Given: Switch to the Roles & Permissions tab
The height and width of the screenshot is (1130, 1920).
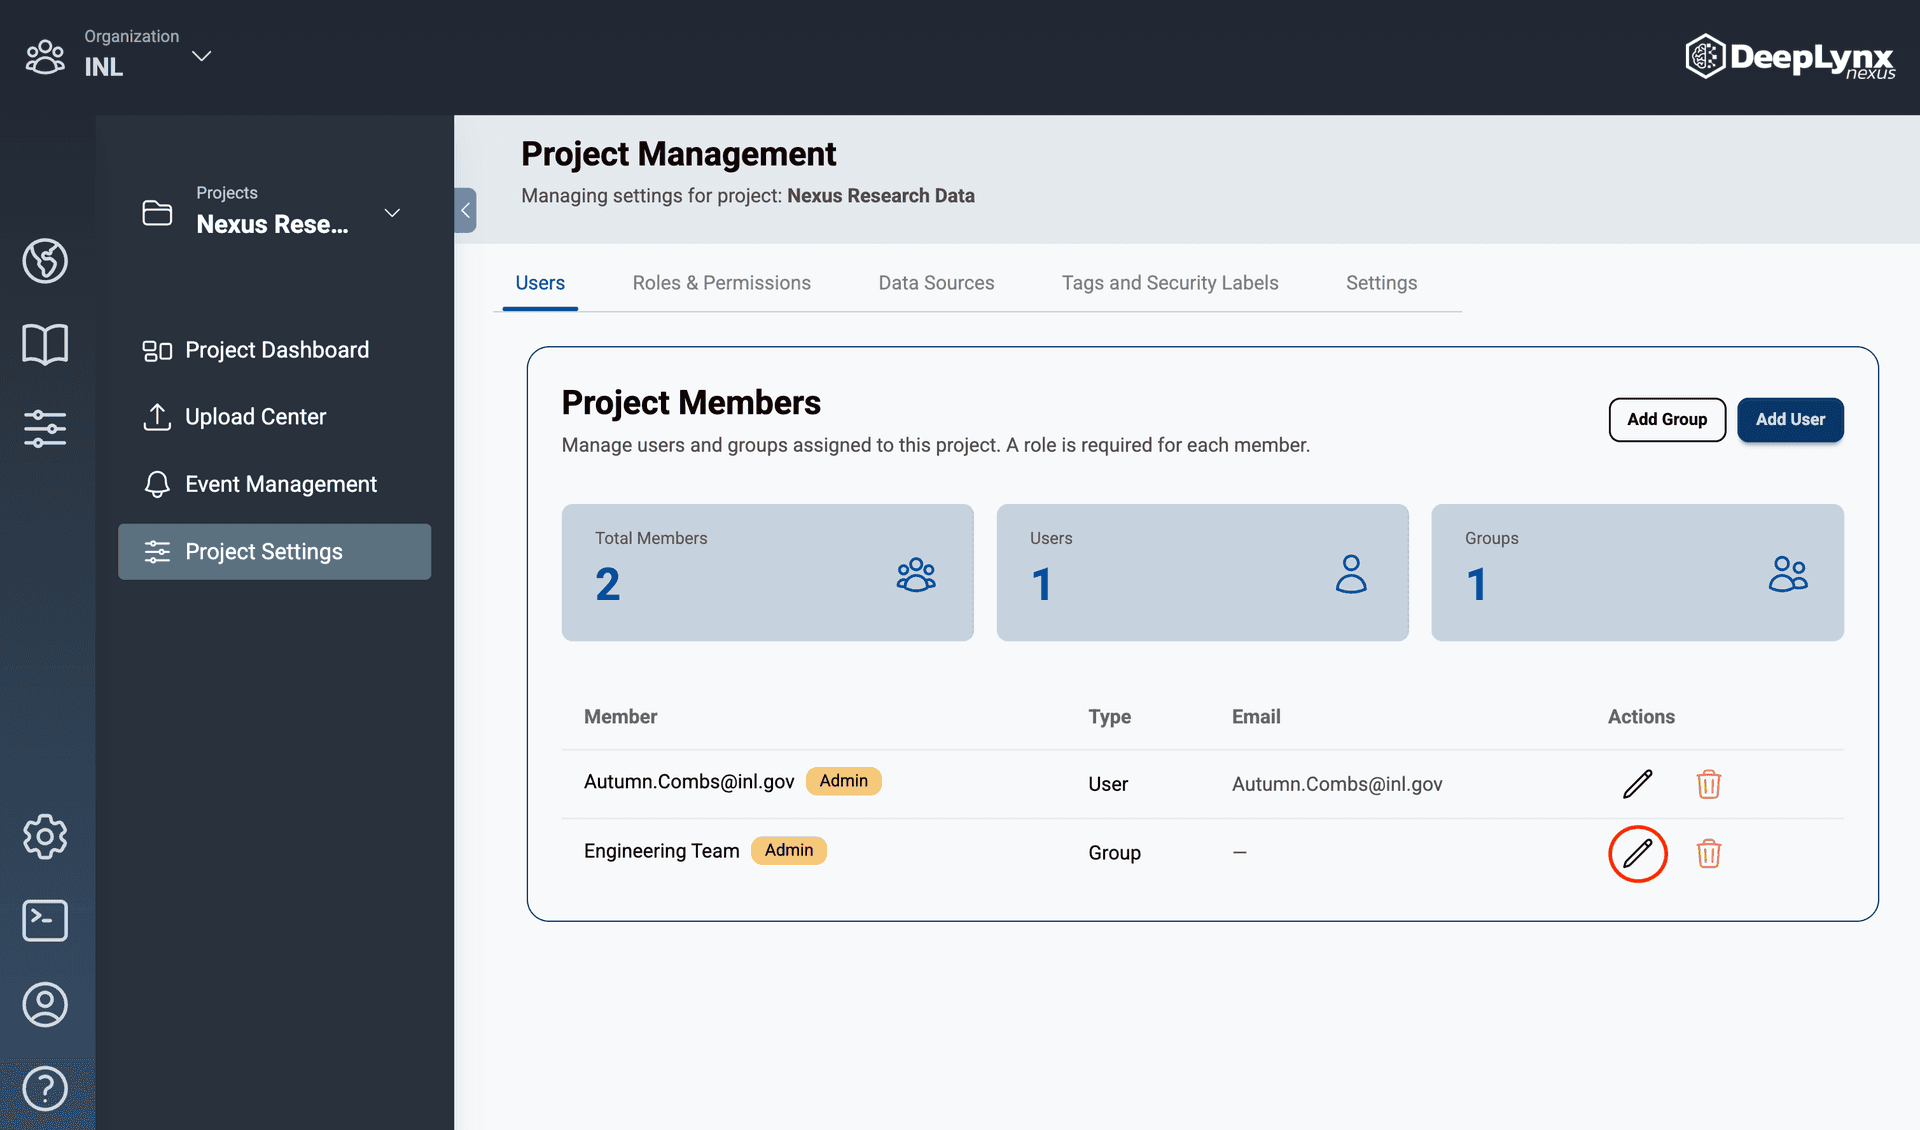Looking at the screenshot, I should pos(722,283).
